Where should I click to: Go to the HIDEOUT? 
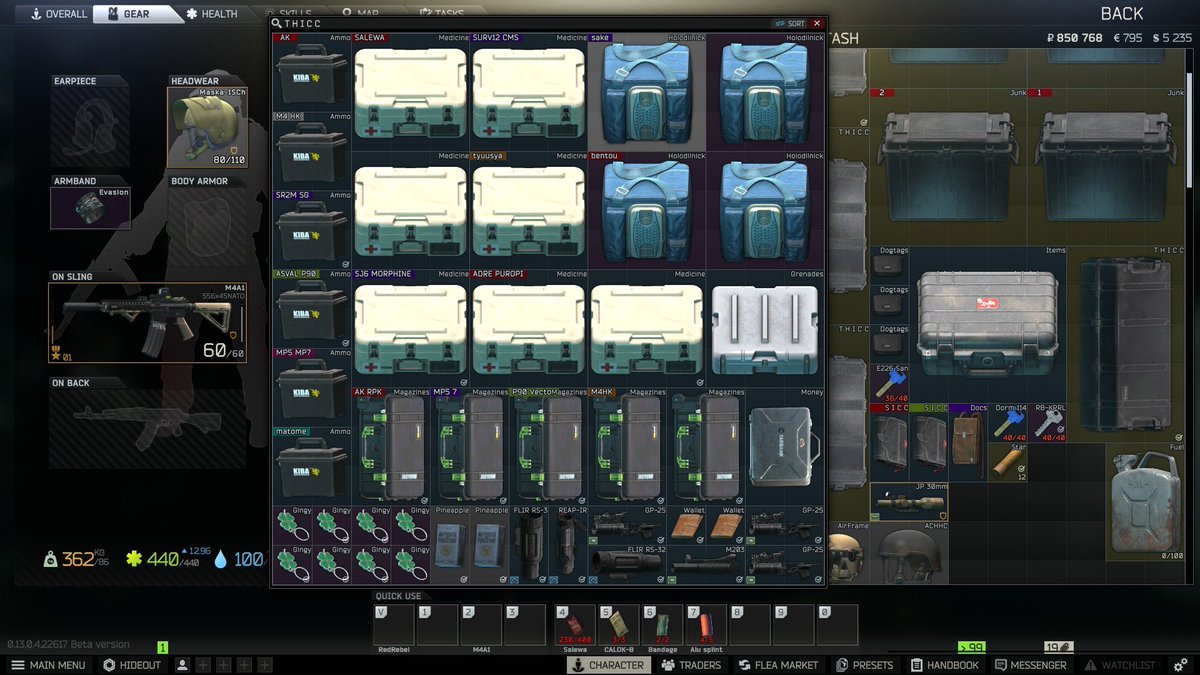click(132, 665)
